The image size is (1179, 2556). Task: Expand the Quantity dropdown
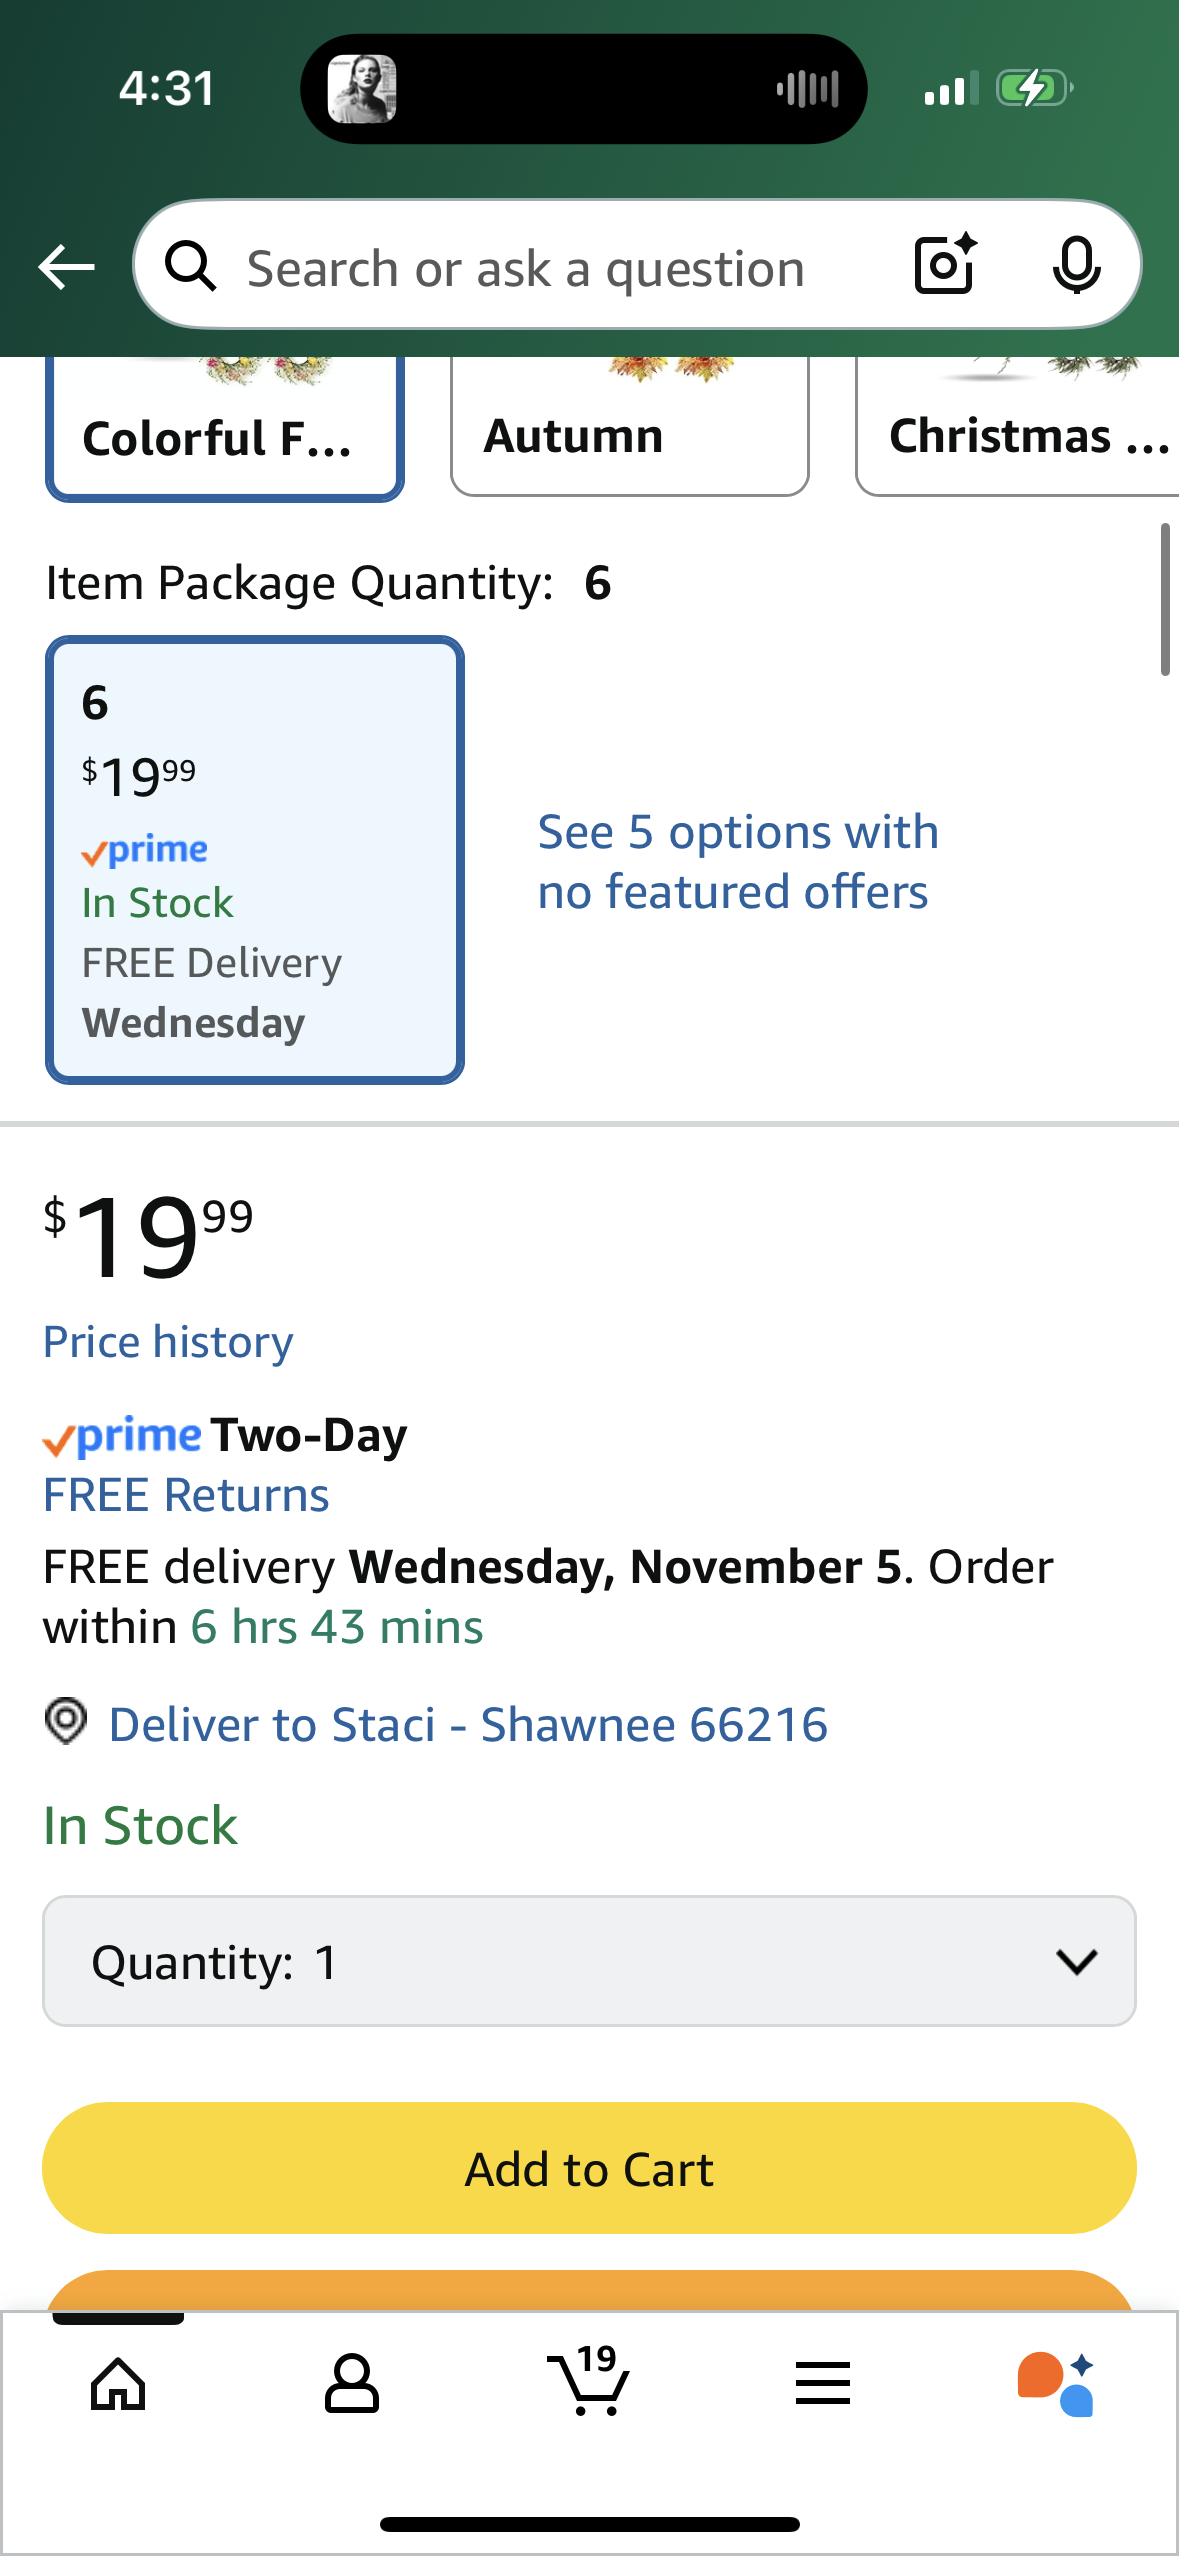589,1961
